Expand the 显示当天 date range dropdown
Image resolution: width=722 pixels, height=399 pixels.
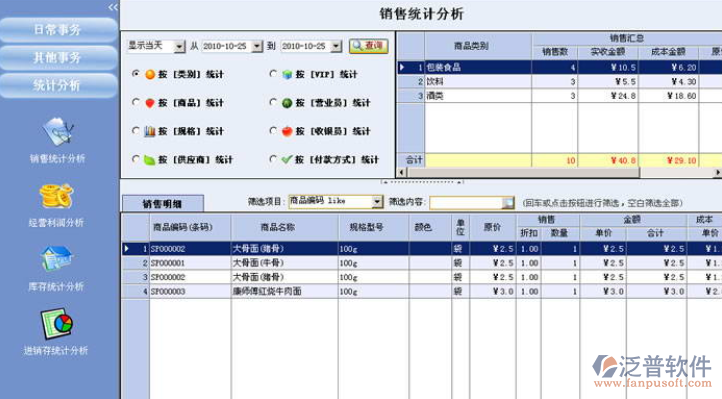pyautogui.click(x=180, y=46)
